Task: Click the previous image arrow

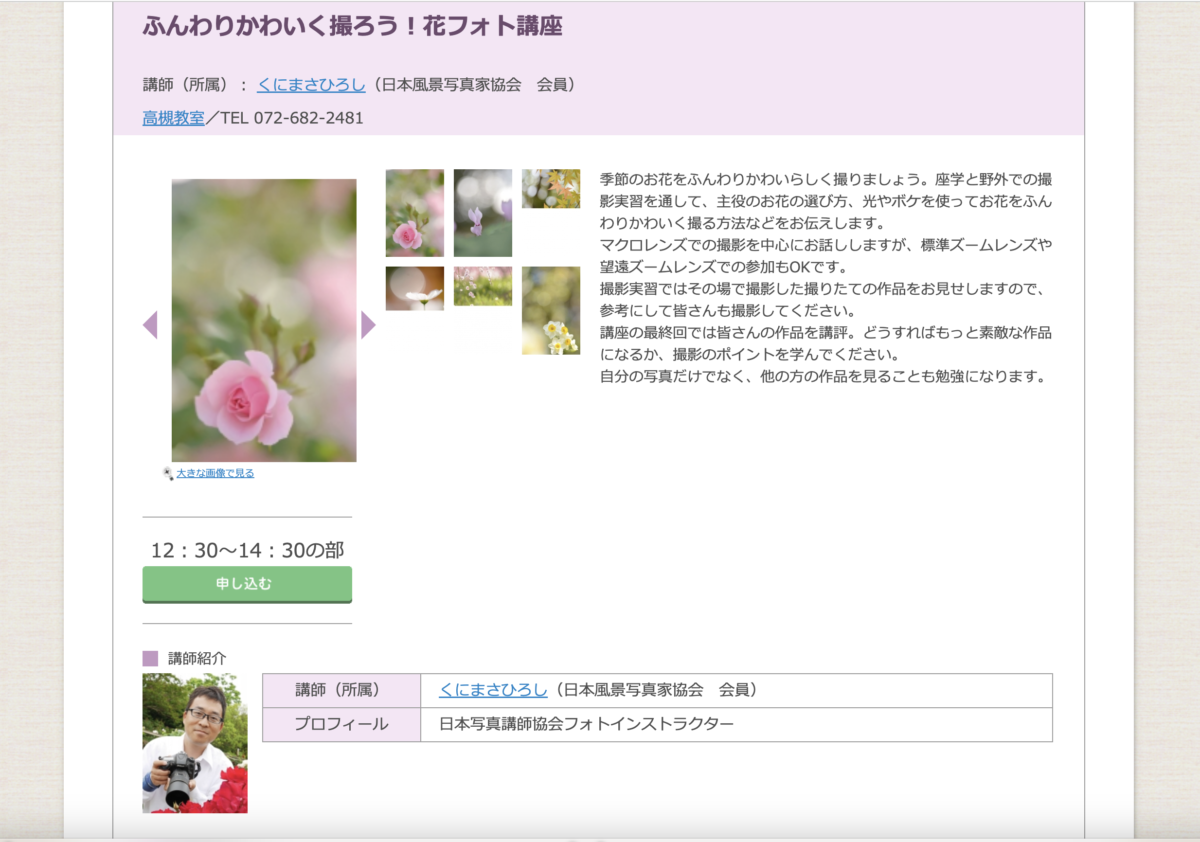Action: pyautogui.click(x=150, y=325)
